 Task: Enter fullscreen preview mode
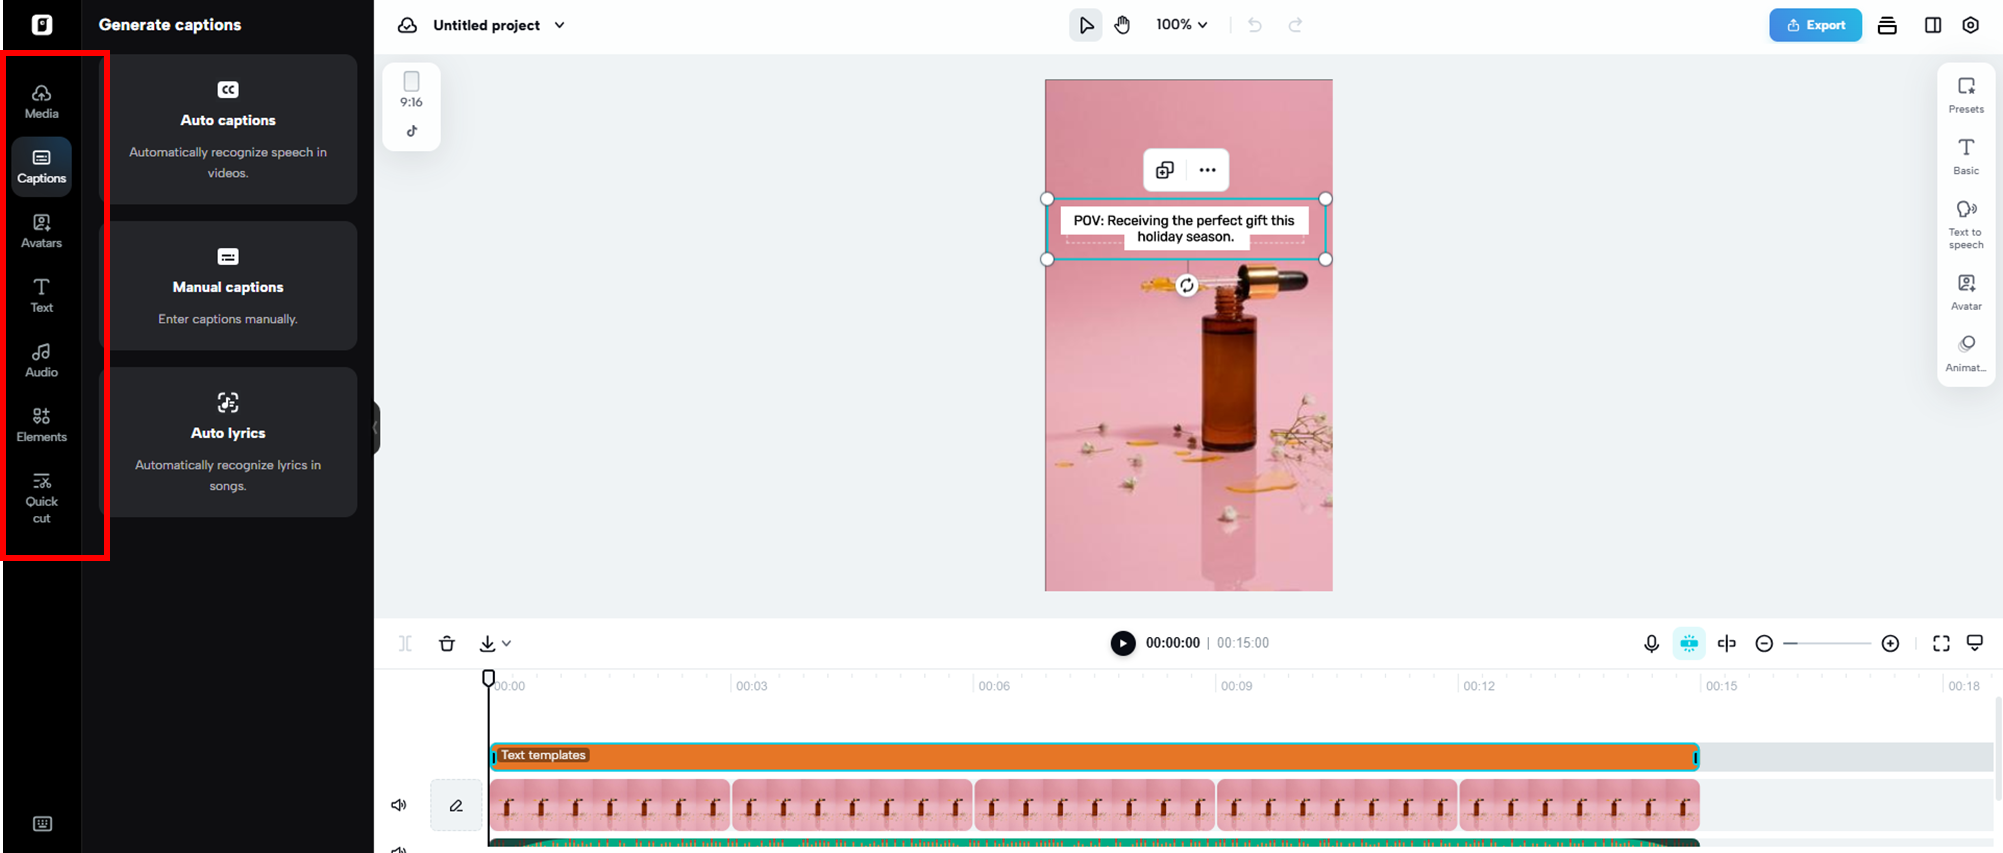(1941, 643)
